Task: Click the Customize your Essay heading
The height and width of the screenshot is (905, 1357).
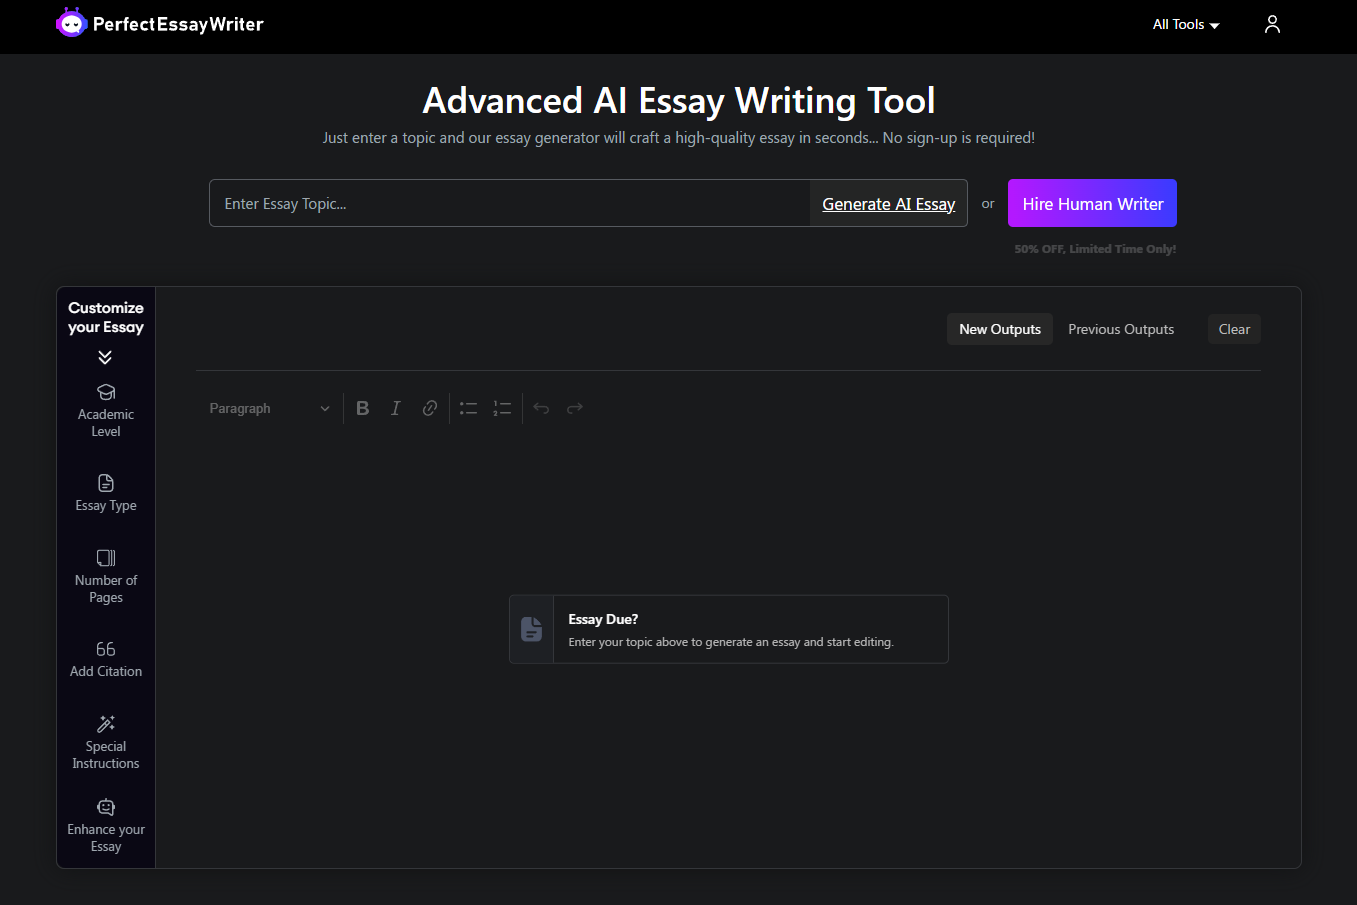Action: point(106,317)
